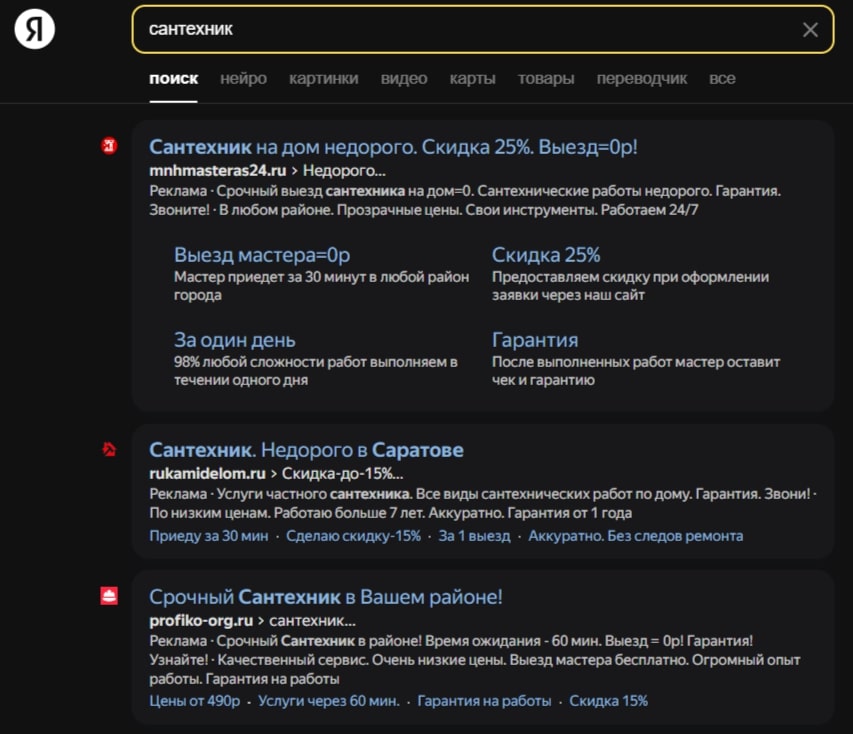853x734 pixels.
Task: Open the "переводчик" tab
Action: click(x=642, y=78)
